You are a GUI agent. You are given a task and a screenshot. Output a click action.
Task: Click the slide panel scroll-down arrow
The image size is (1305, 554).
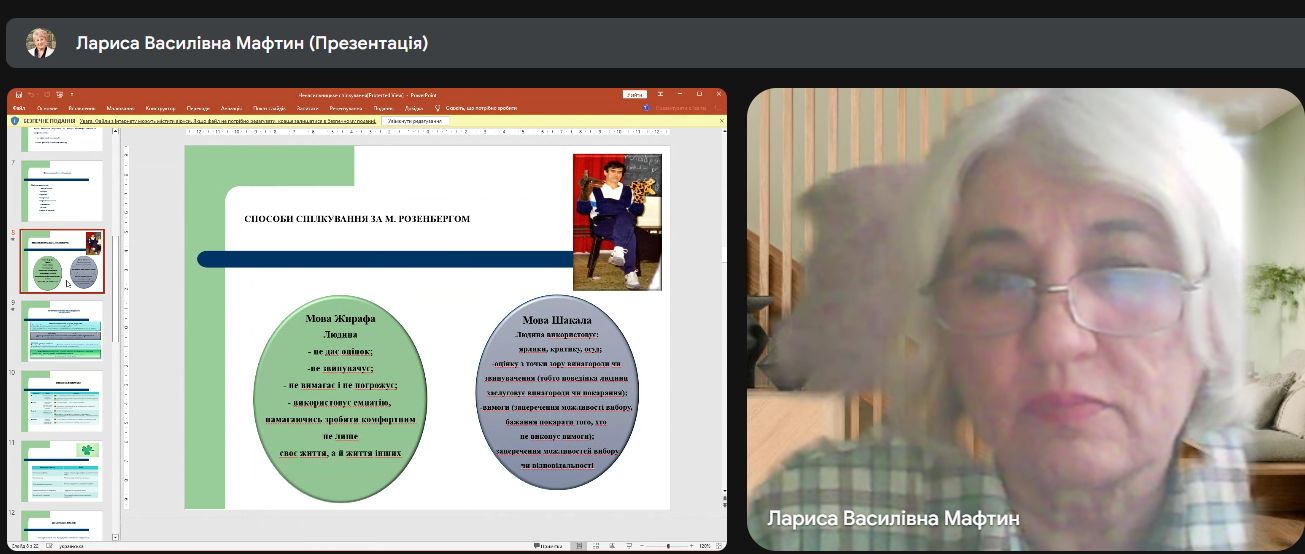click(117, 534)
